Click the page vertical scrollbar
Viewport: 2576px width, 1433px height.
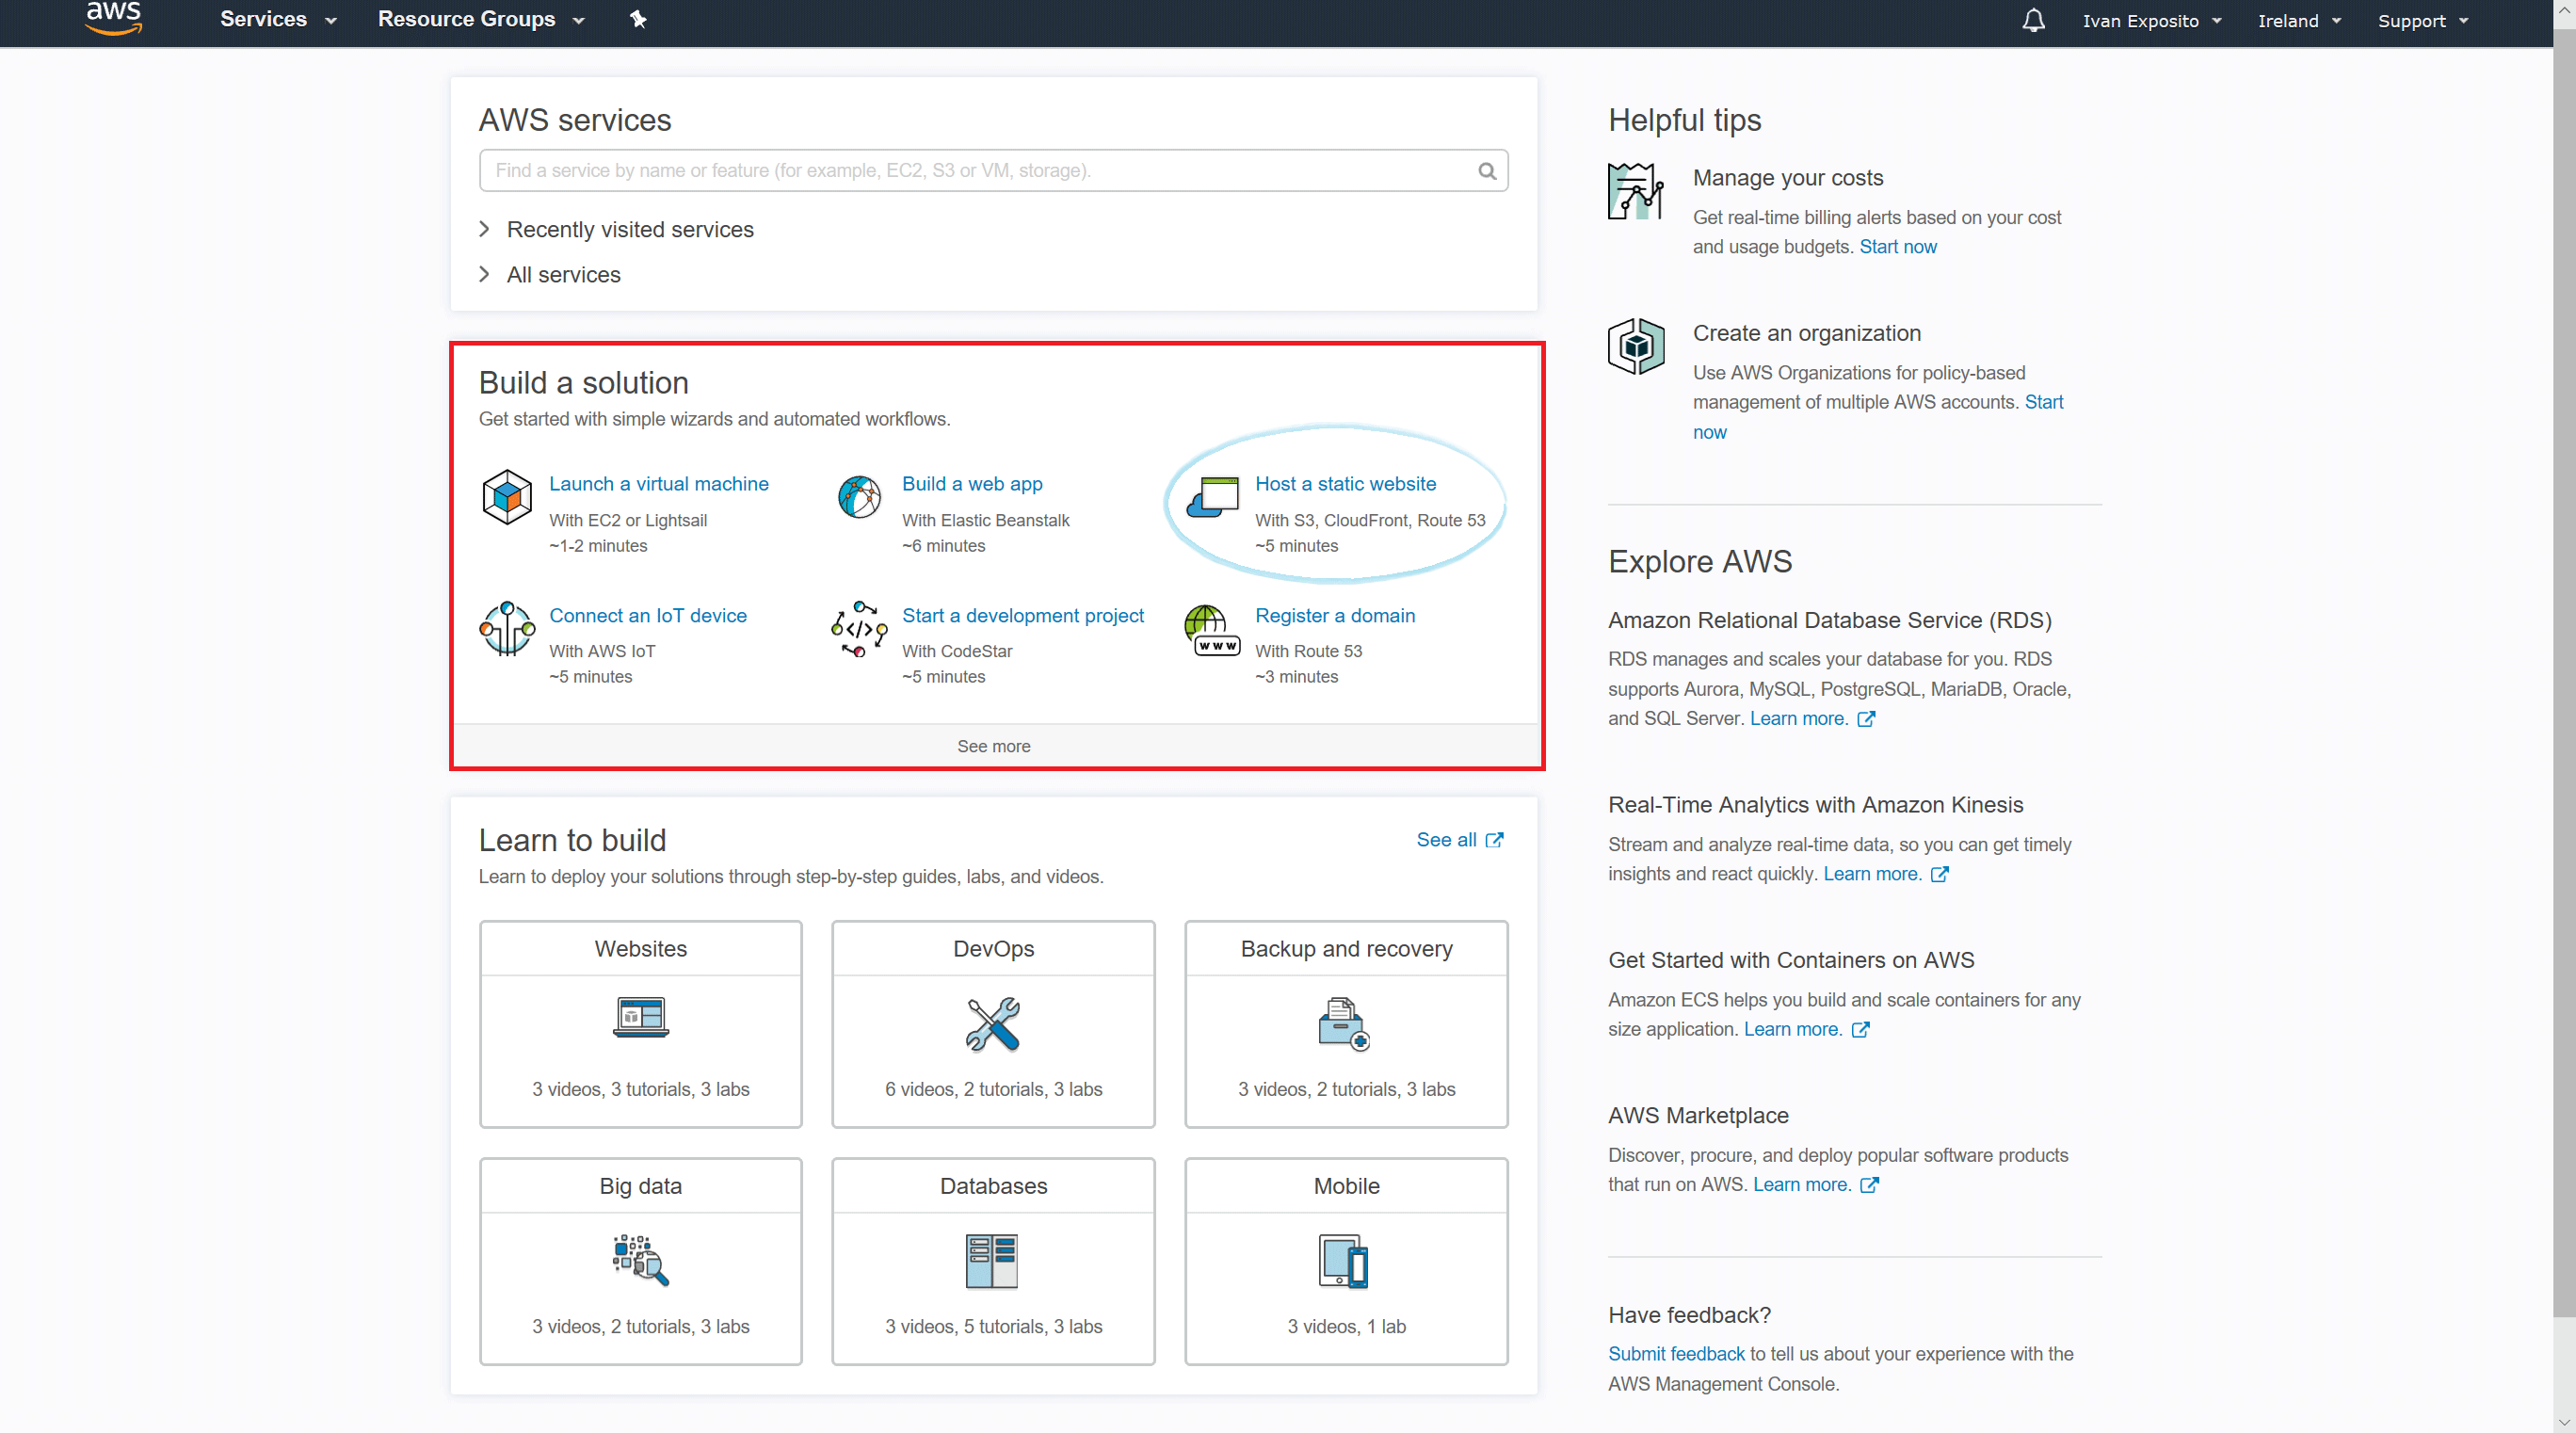(2564, 672)
